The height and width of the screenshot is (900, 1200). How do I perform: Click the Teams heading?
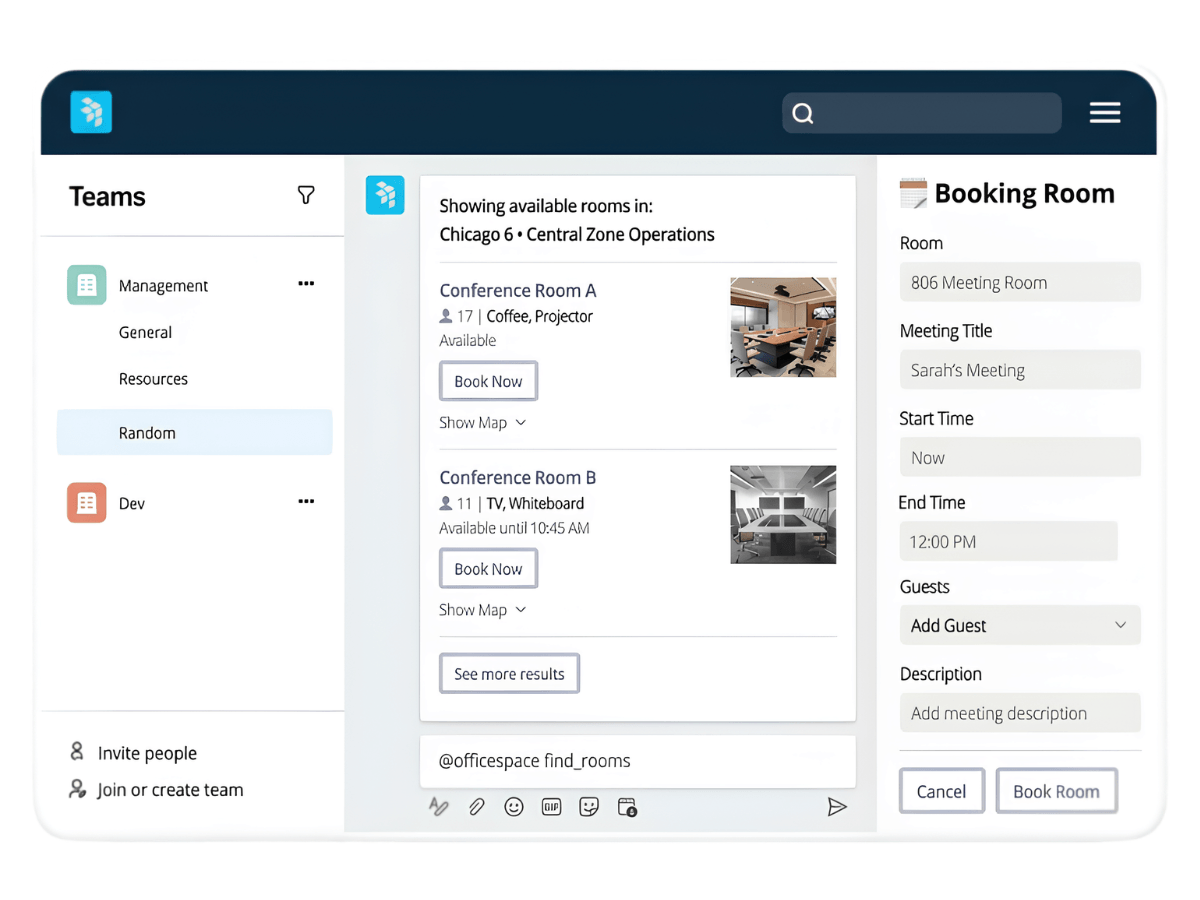[x=107, y=196]
